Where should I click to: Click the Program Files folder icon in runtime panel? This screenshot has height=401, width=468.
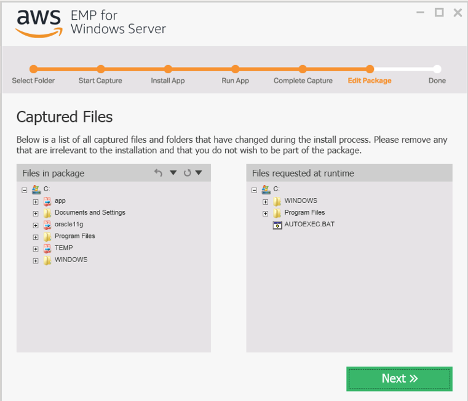(x=277, y=213)
